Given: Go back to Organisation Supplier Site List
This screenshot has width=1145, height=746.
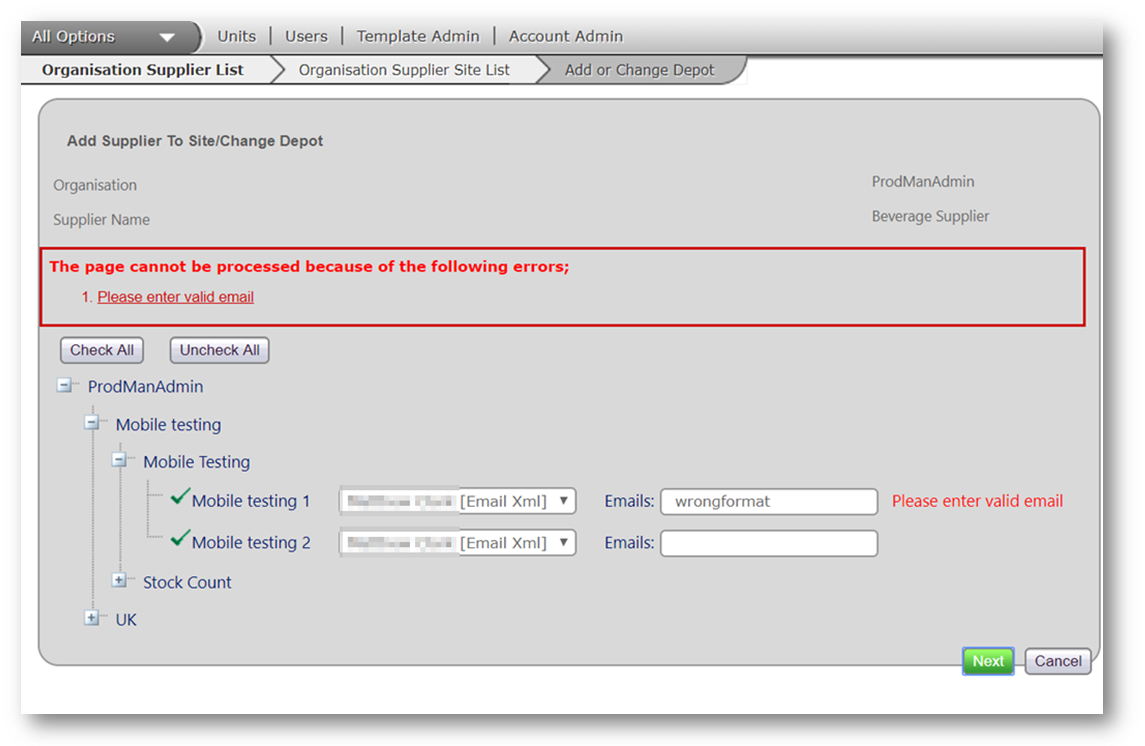Looking at the screenshot, I should pyautogui.click(x=404, y=70).
